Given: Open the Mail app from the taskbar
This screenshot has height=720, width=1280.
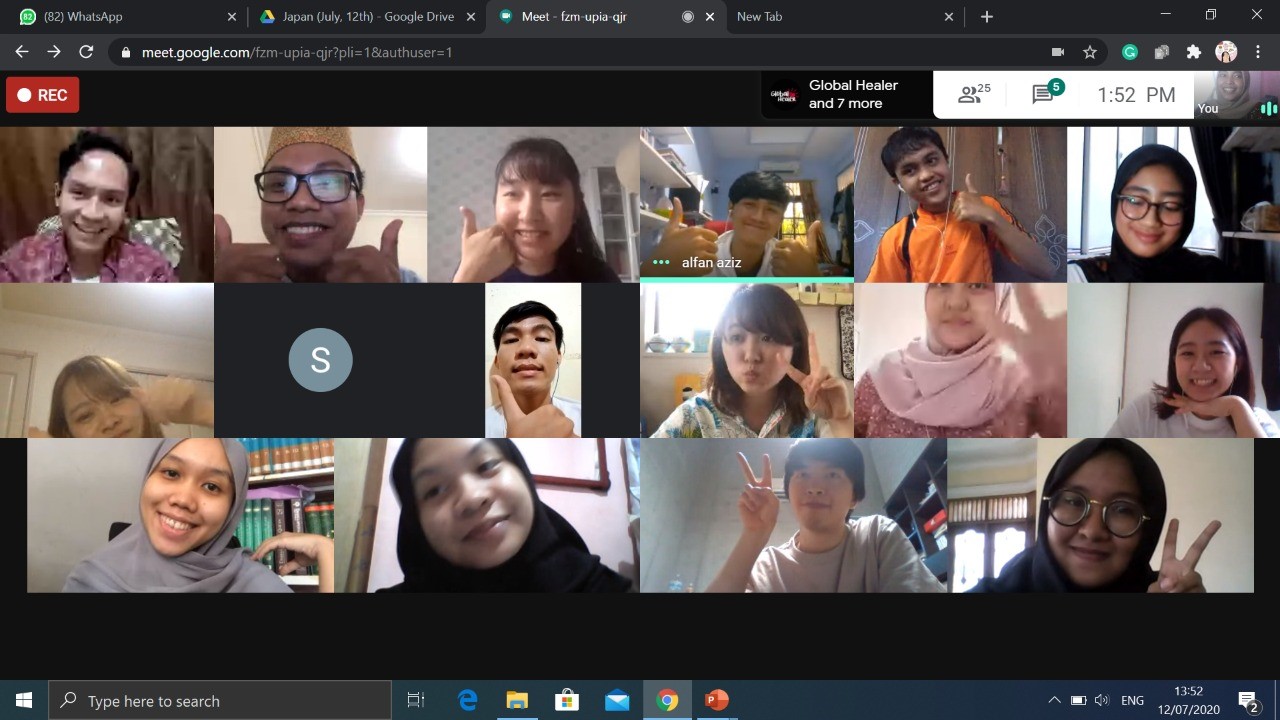Looking at the screenshot, I should click(x=617, y=700).
